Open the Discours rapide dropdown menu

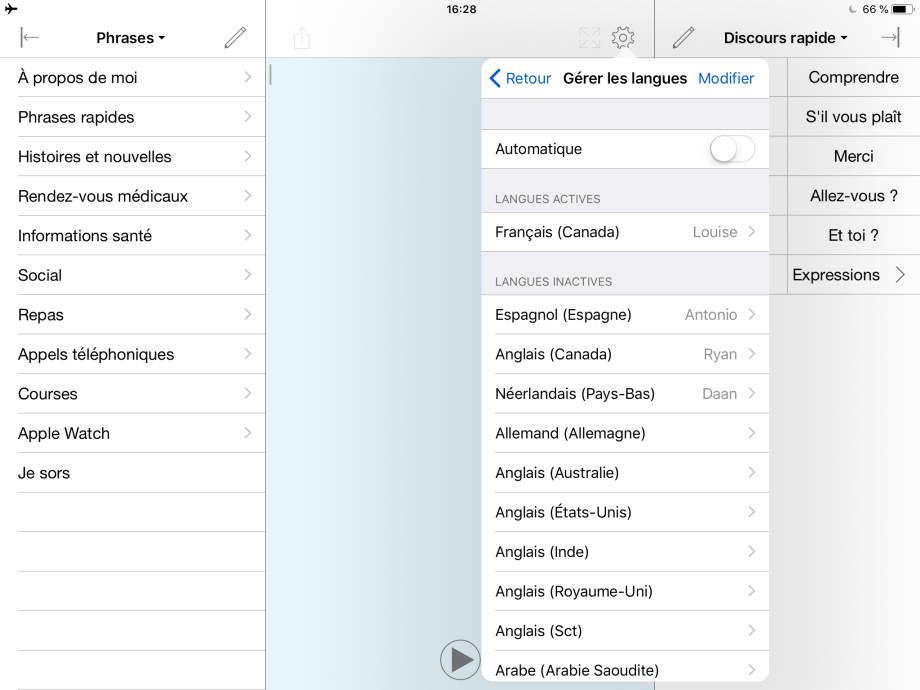coord(786,38)
